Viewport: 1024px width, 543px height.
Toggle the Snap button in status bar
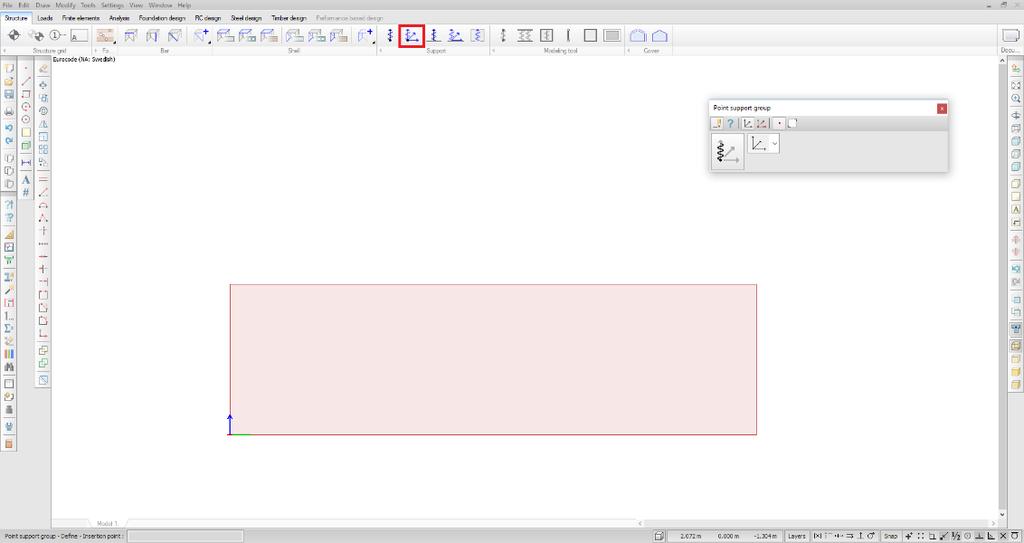pos(890,536)
